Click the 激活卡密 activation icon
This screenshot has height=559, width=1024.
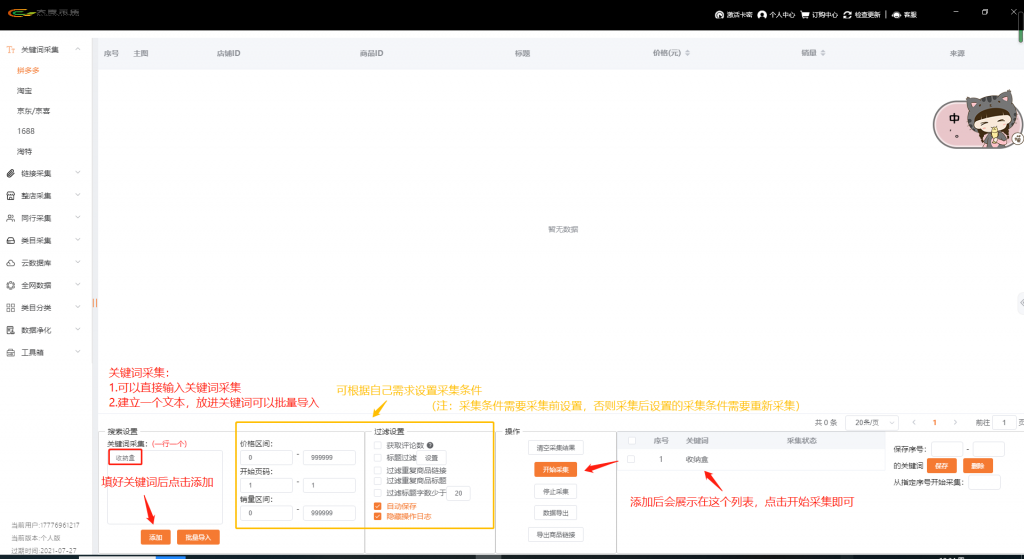tap(719, 14)
